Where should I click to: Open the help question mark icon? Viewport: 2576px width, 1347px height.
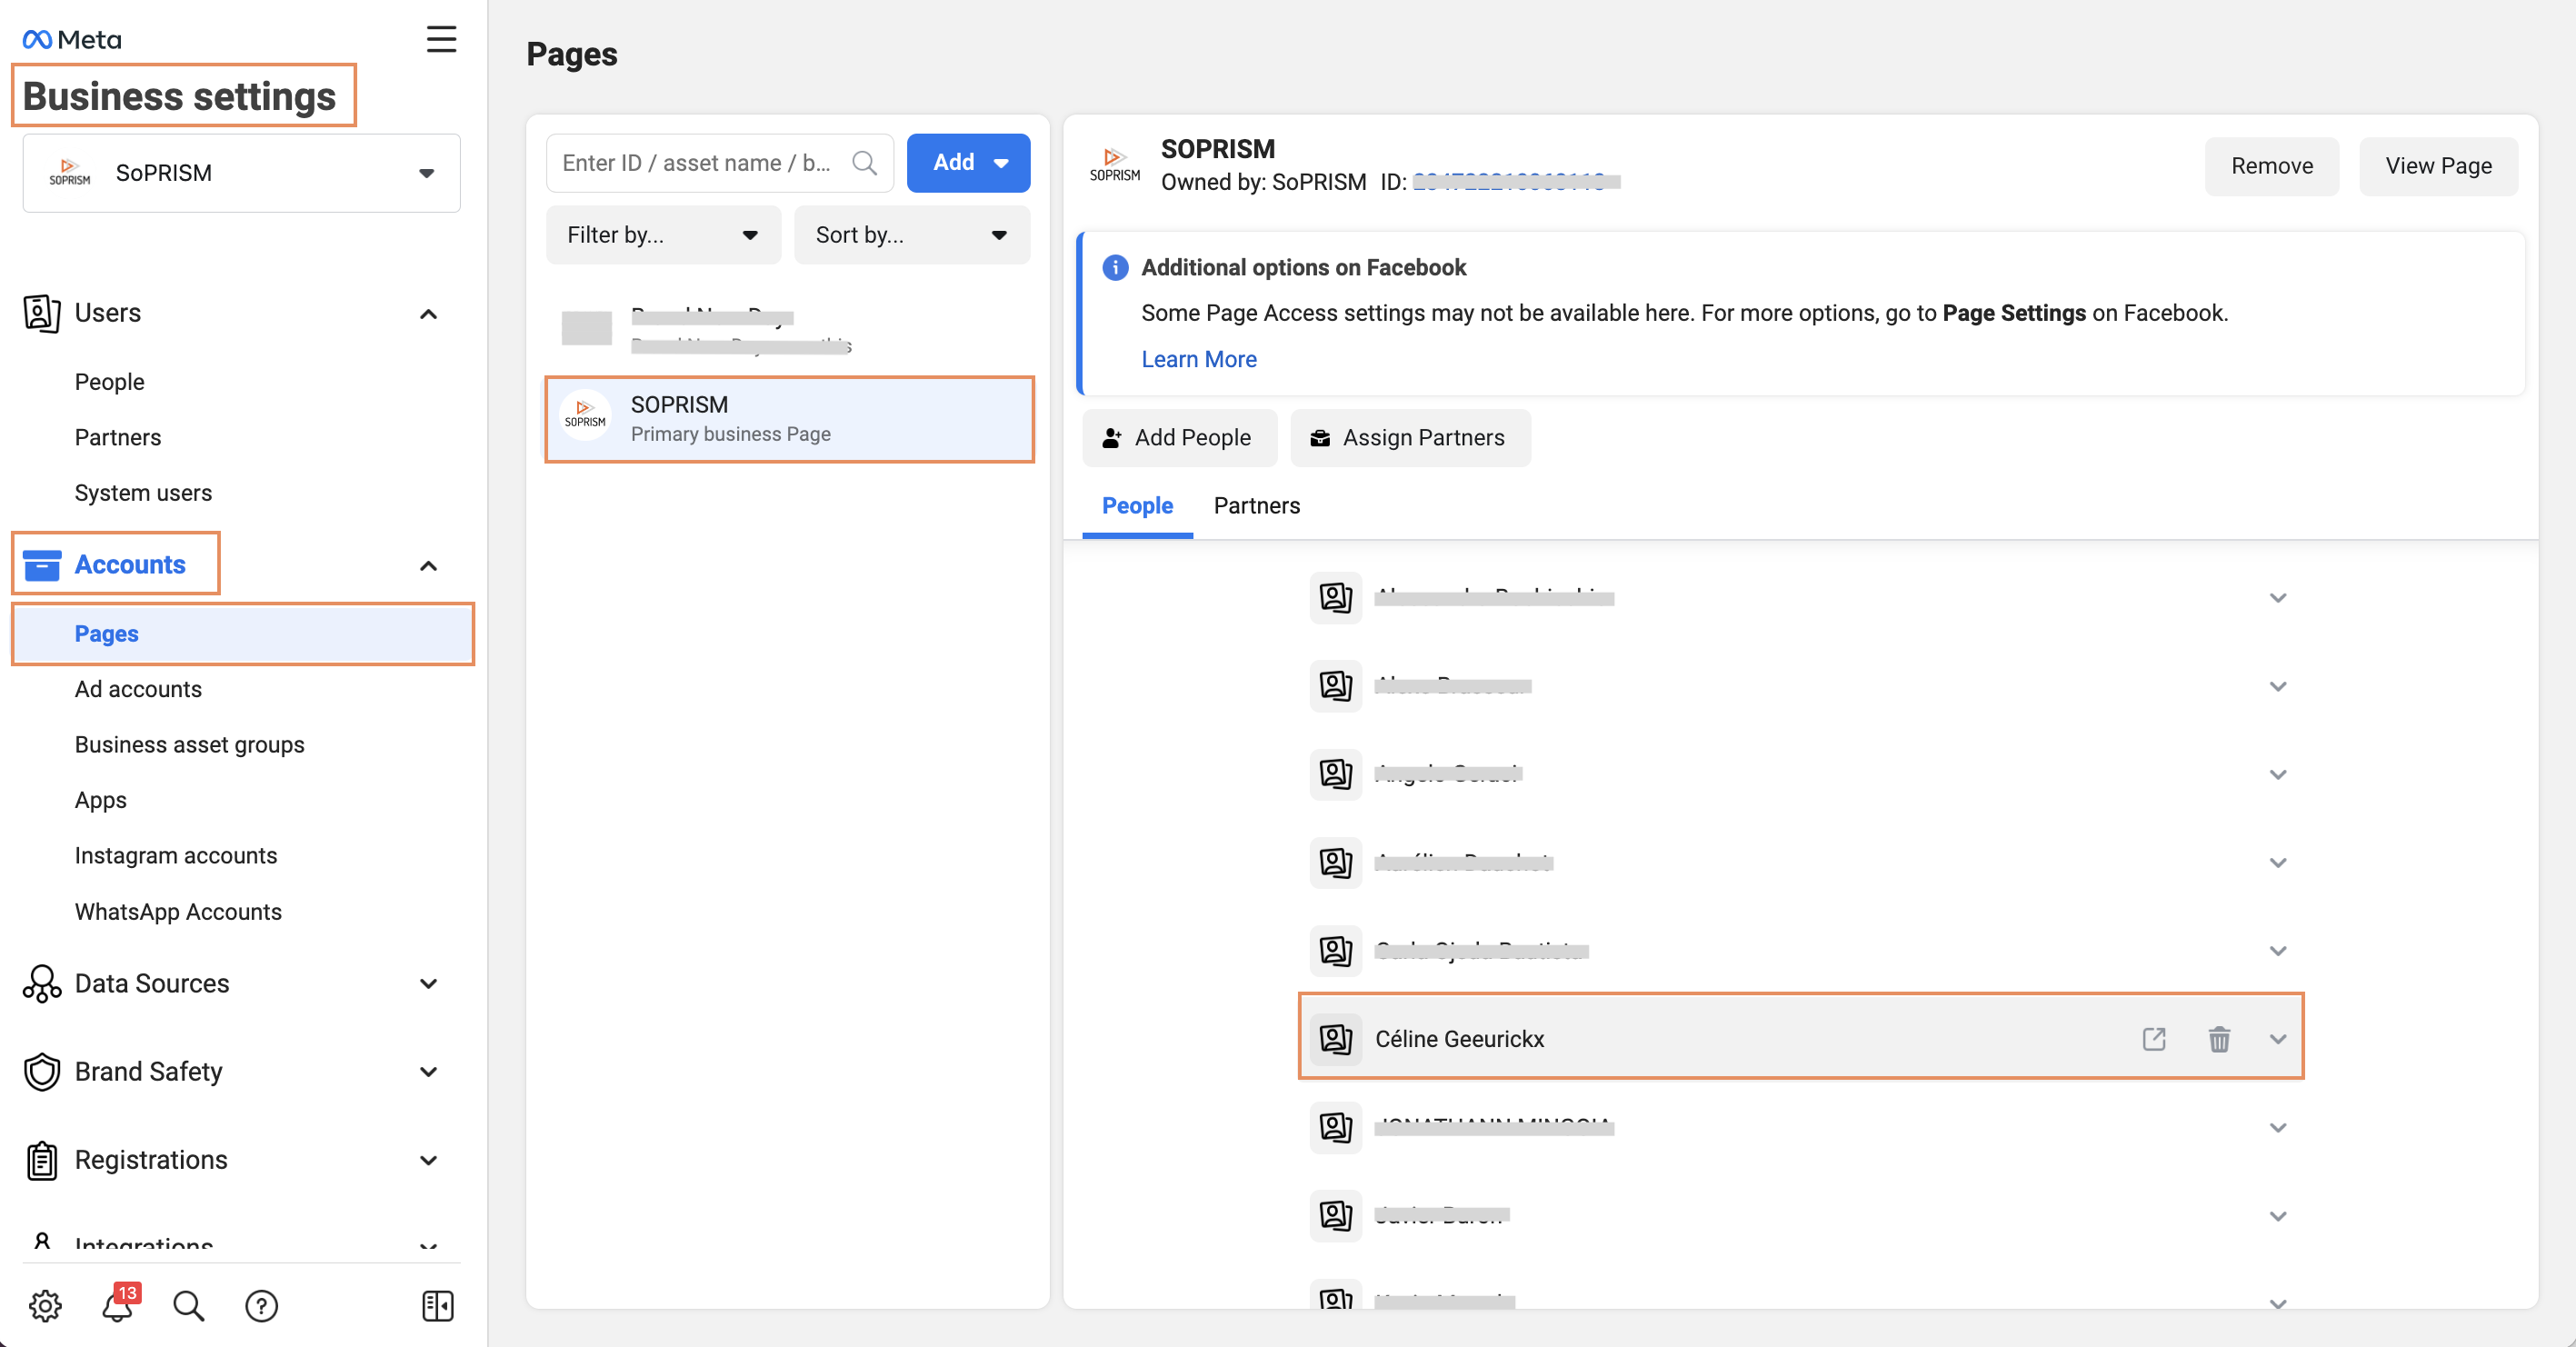click(x=261, y=1305)
